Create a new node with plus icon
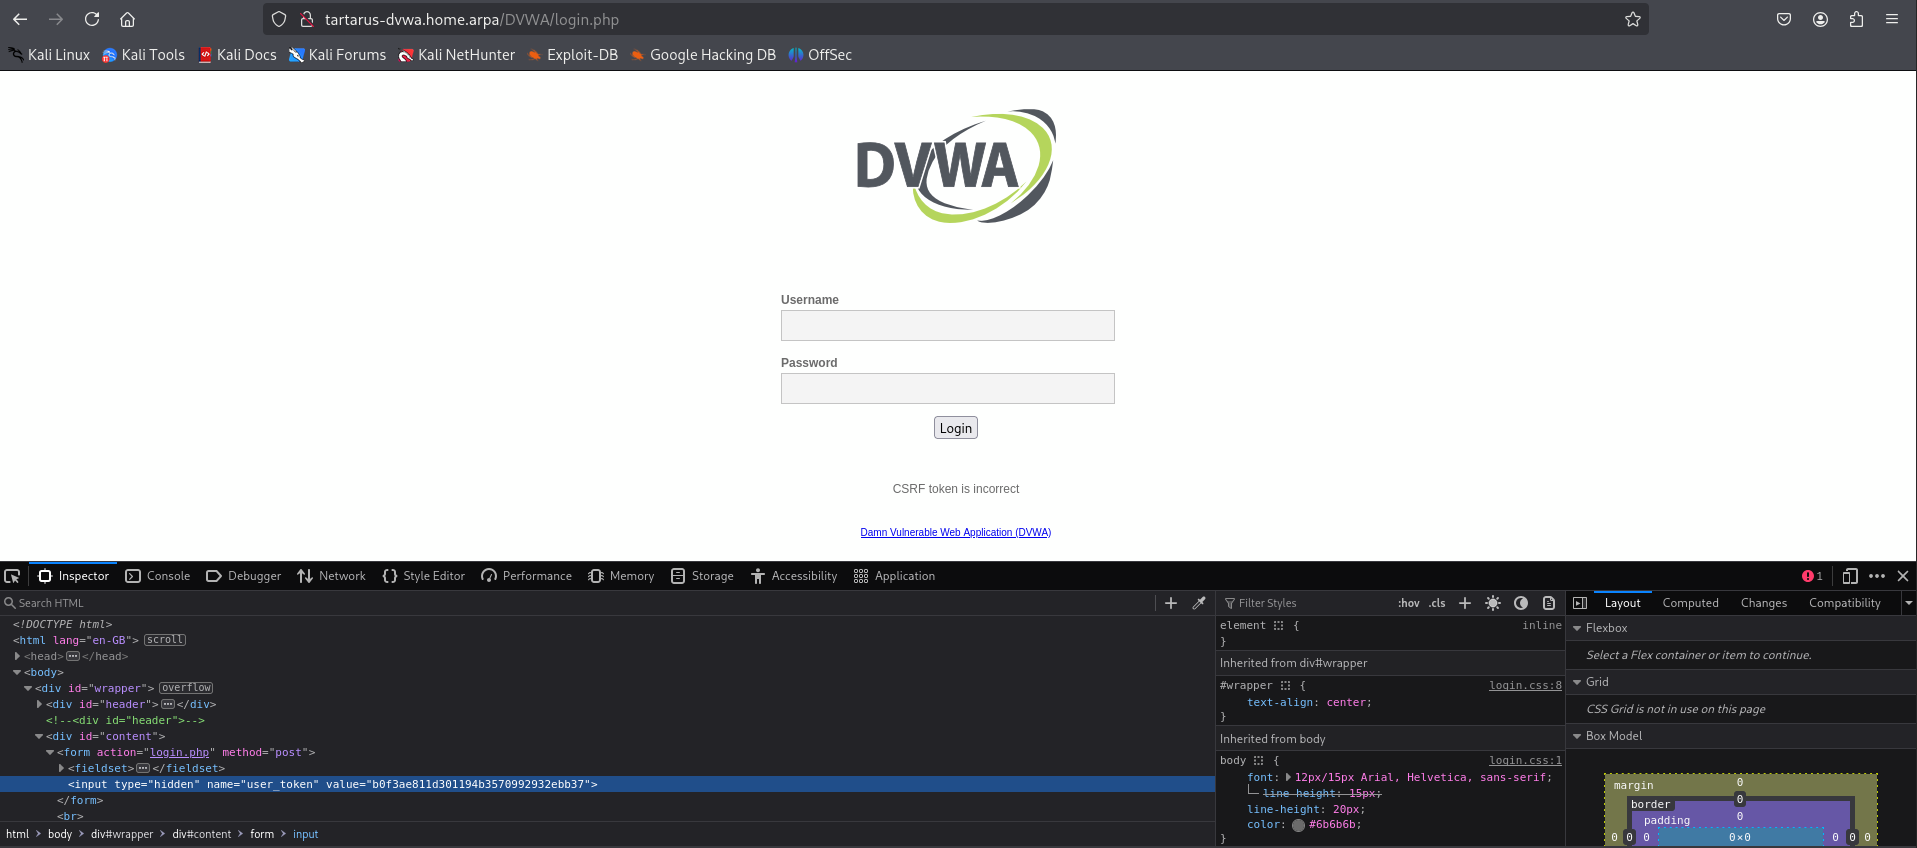This screenshot has width=1917, height=848. coord(1171,603)
